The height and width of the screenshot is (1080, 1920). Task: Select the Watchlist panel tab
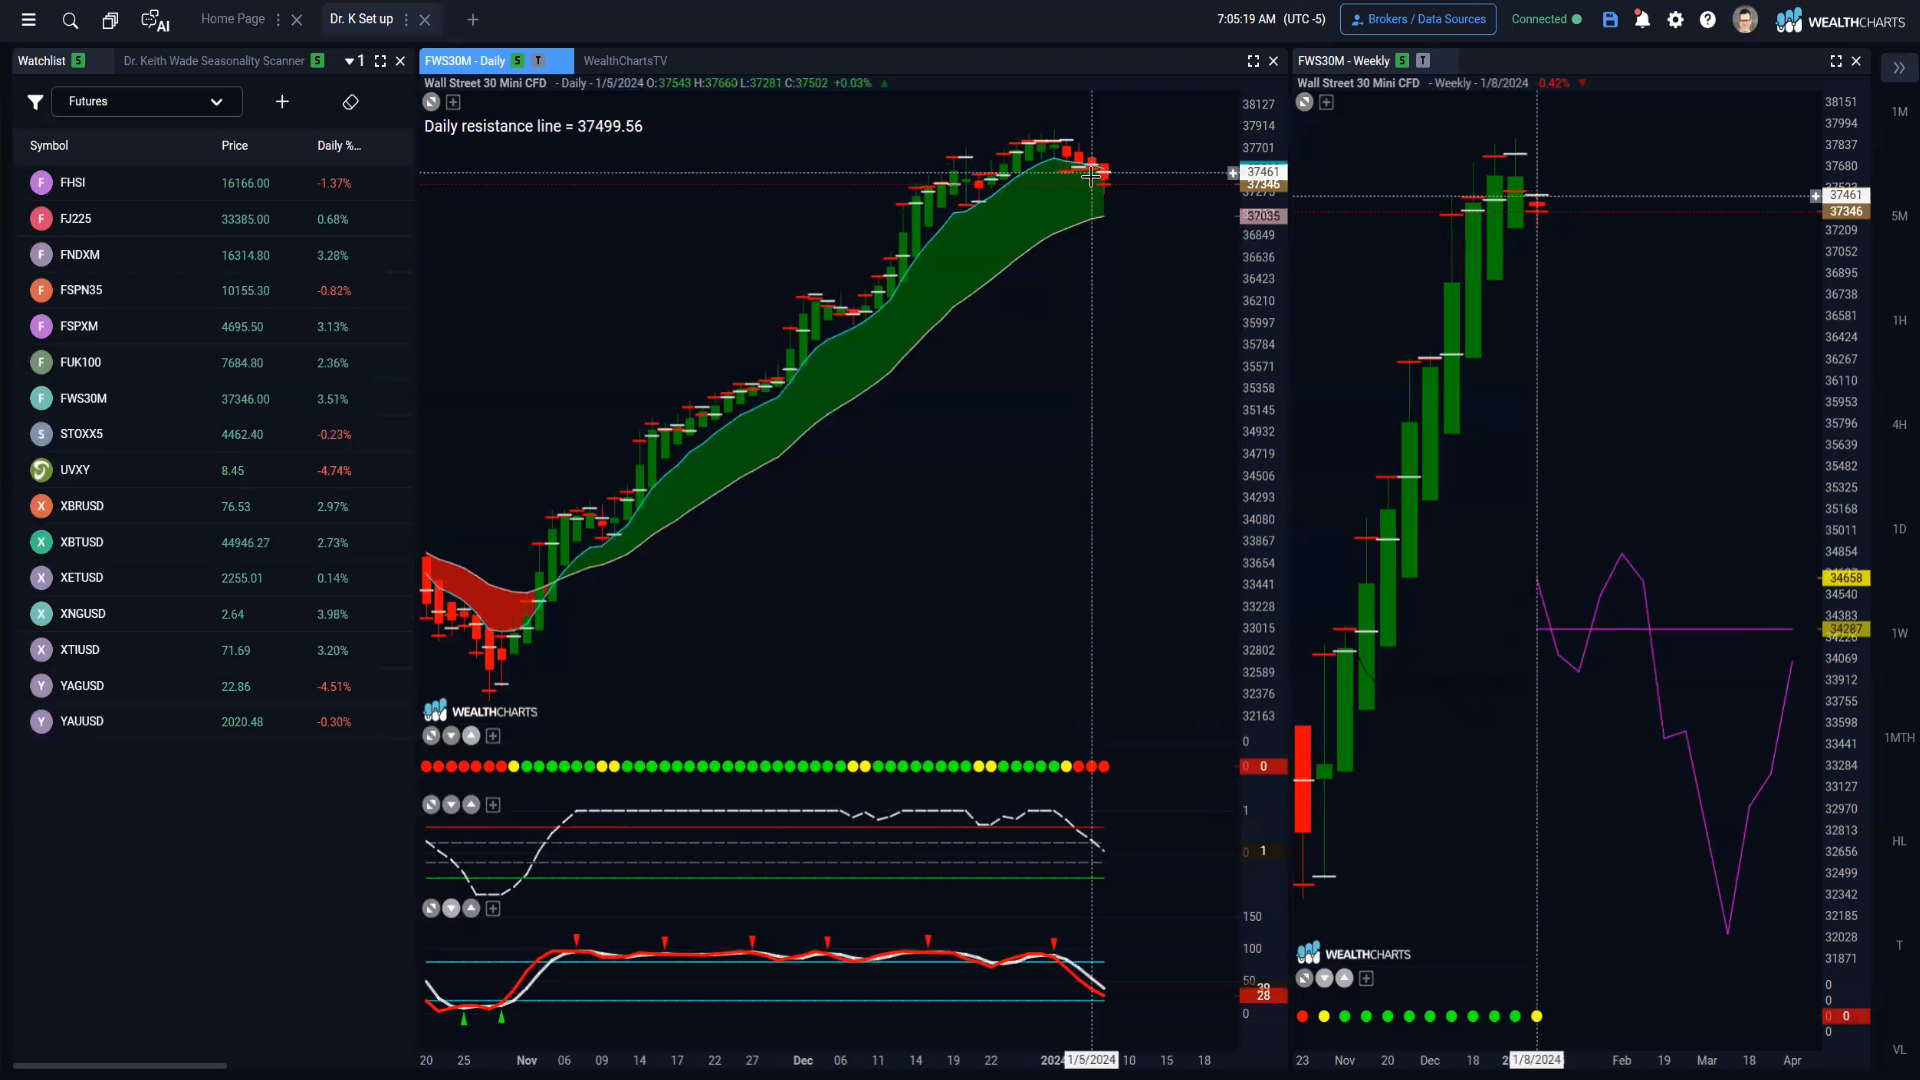pos(41,61)
